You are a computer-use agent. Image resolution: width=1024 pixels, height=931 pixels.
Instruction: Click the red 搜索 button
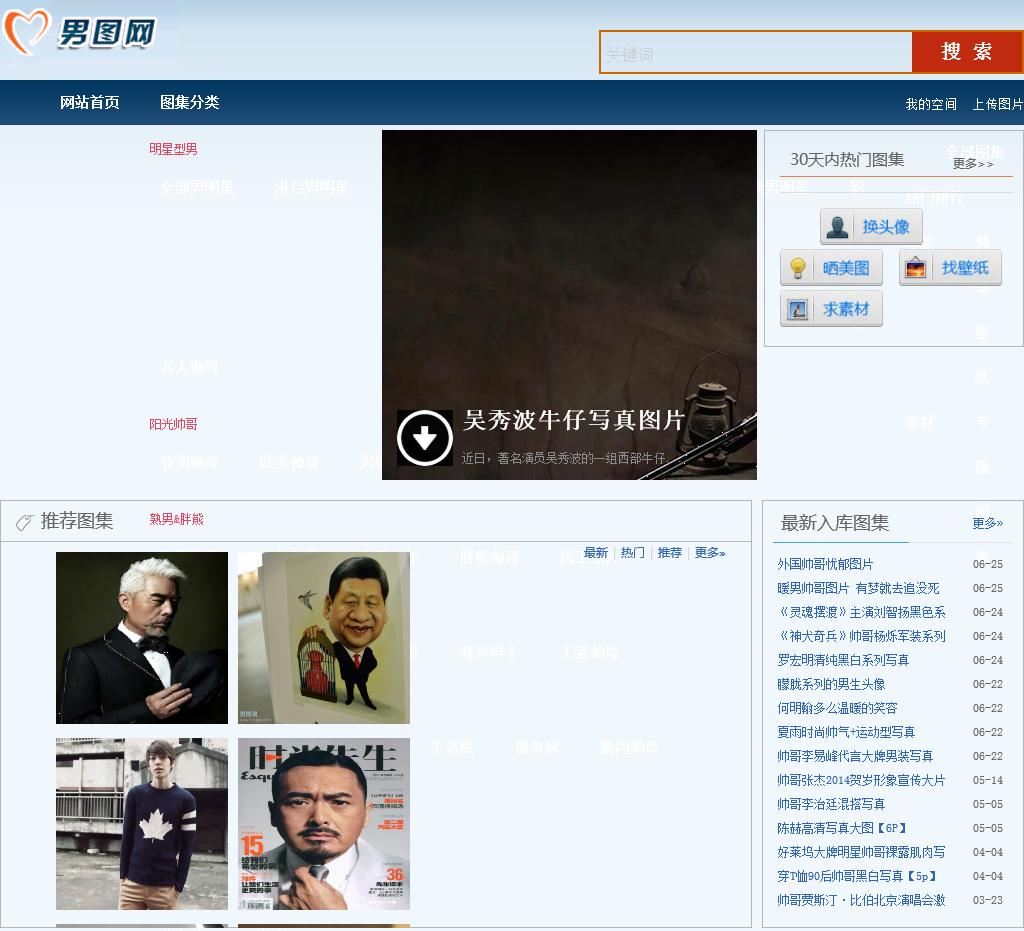(x=967, y=52)
